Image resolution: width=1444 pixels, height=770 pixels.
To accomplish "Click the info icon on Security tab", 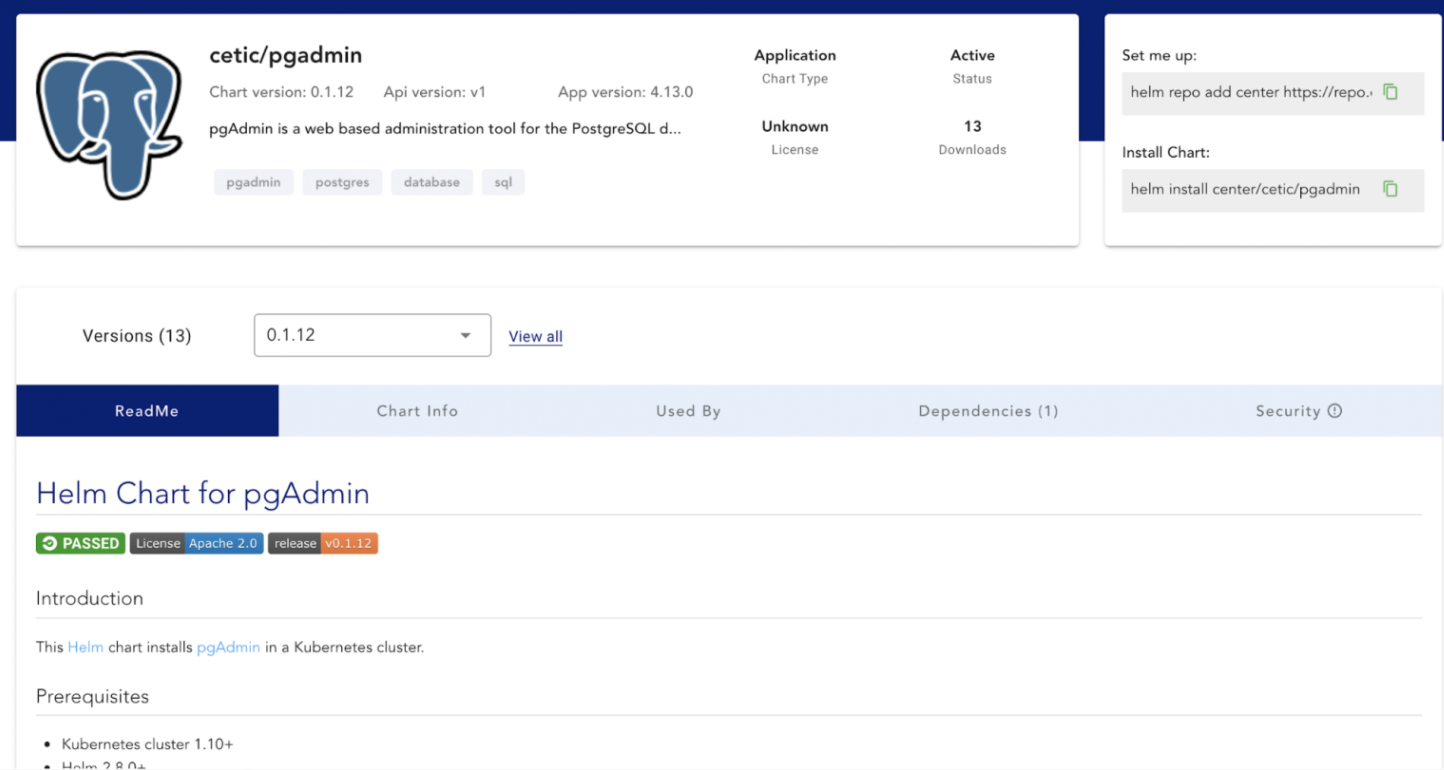I will pyautogui.click(x=1334, y=411).
